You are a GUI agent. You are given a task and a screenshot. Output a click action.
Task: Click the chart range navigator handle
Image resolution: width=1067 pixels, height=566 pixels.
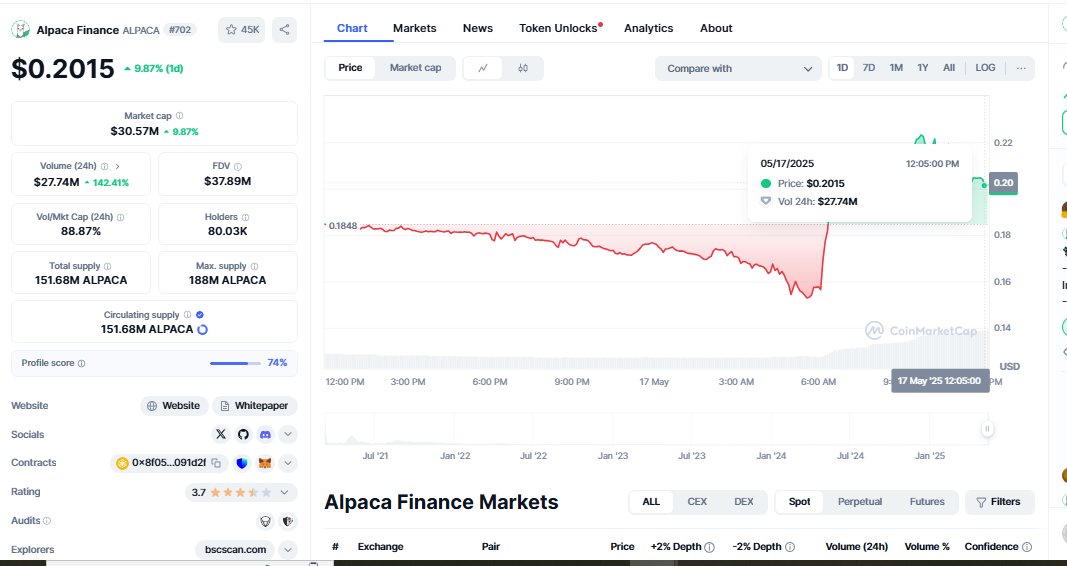(x=987, y=429)
